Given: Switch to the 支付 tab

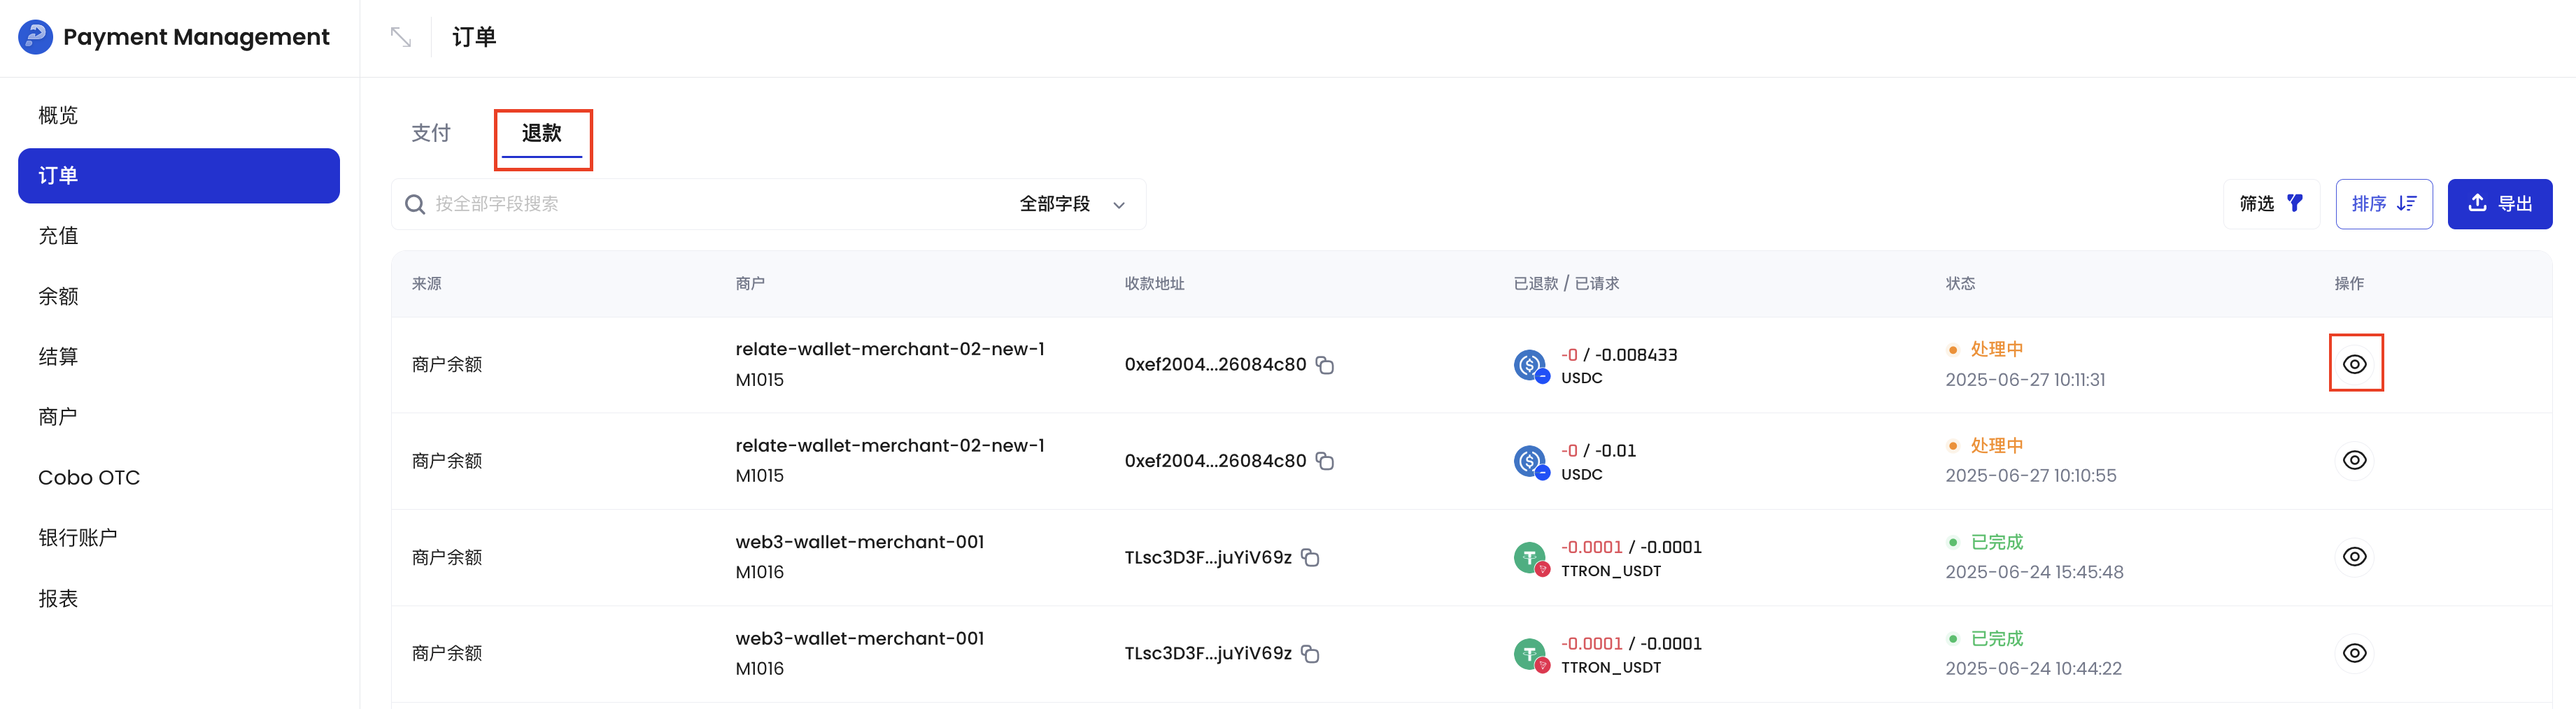Looking at the screenshot, I should pyautogui.click(x=431, y=132).
